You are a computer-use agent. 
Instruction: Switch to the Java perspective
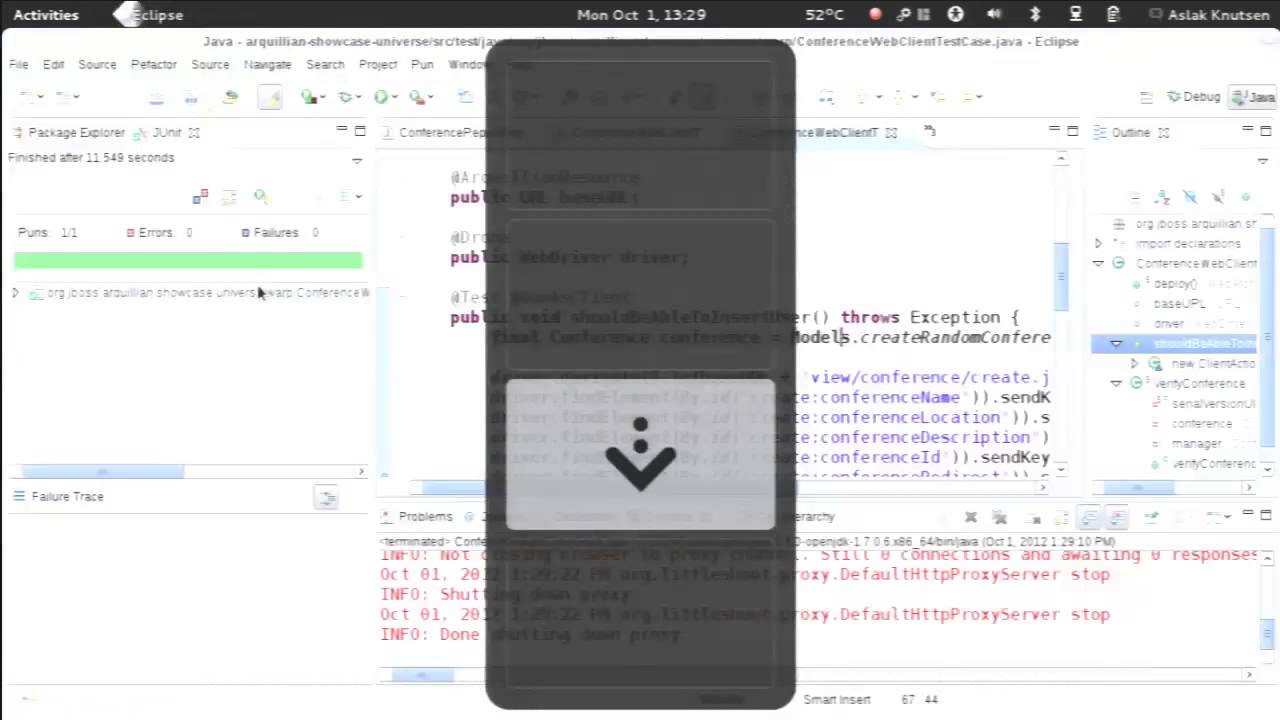click(x=1254, y=97)
